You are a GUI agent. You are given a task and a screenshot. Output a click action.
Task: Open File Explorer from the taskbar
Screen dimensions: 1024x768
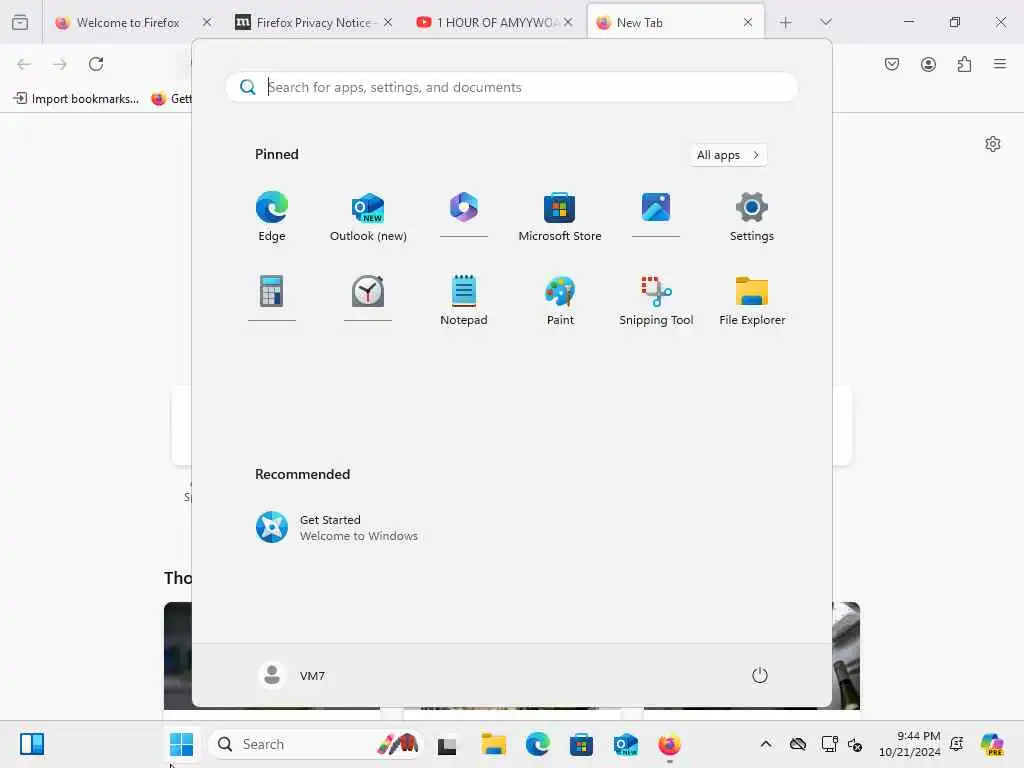tap(493, 744)
